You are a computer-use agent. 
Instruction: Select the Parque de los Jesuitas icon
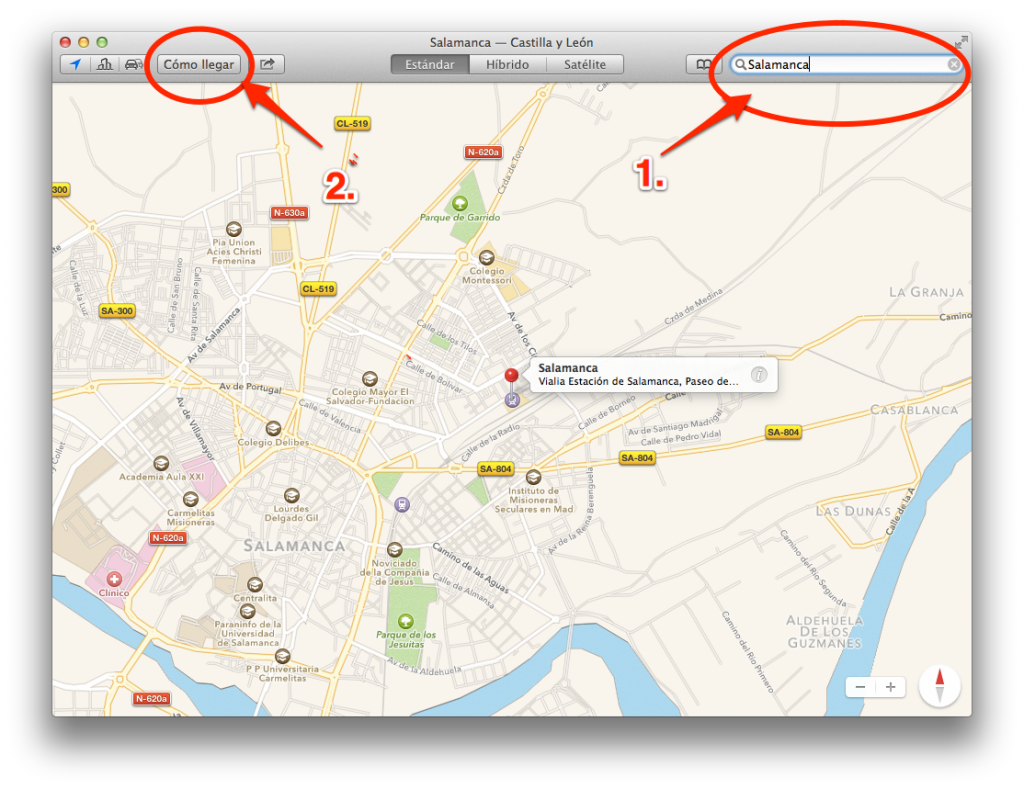click(x=405, y=621)
